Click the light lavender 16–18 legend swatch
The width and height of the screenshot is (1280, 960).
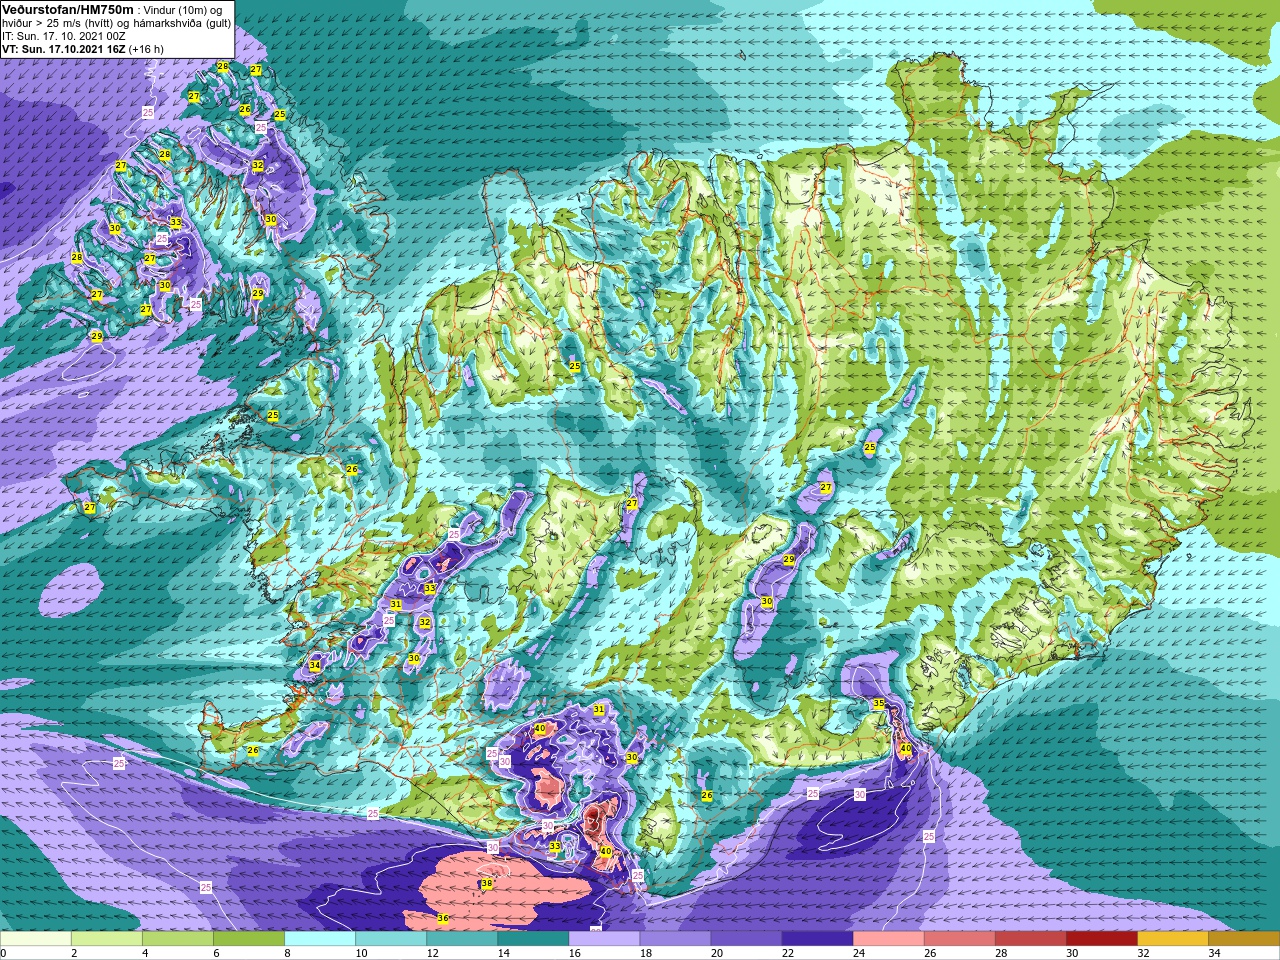[x=604, y=939]
